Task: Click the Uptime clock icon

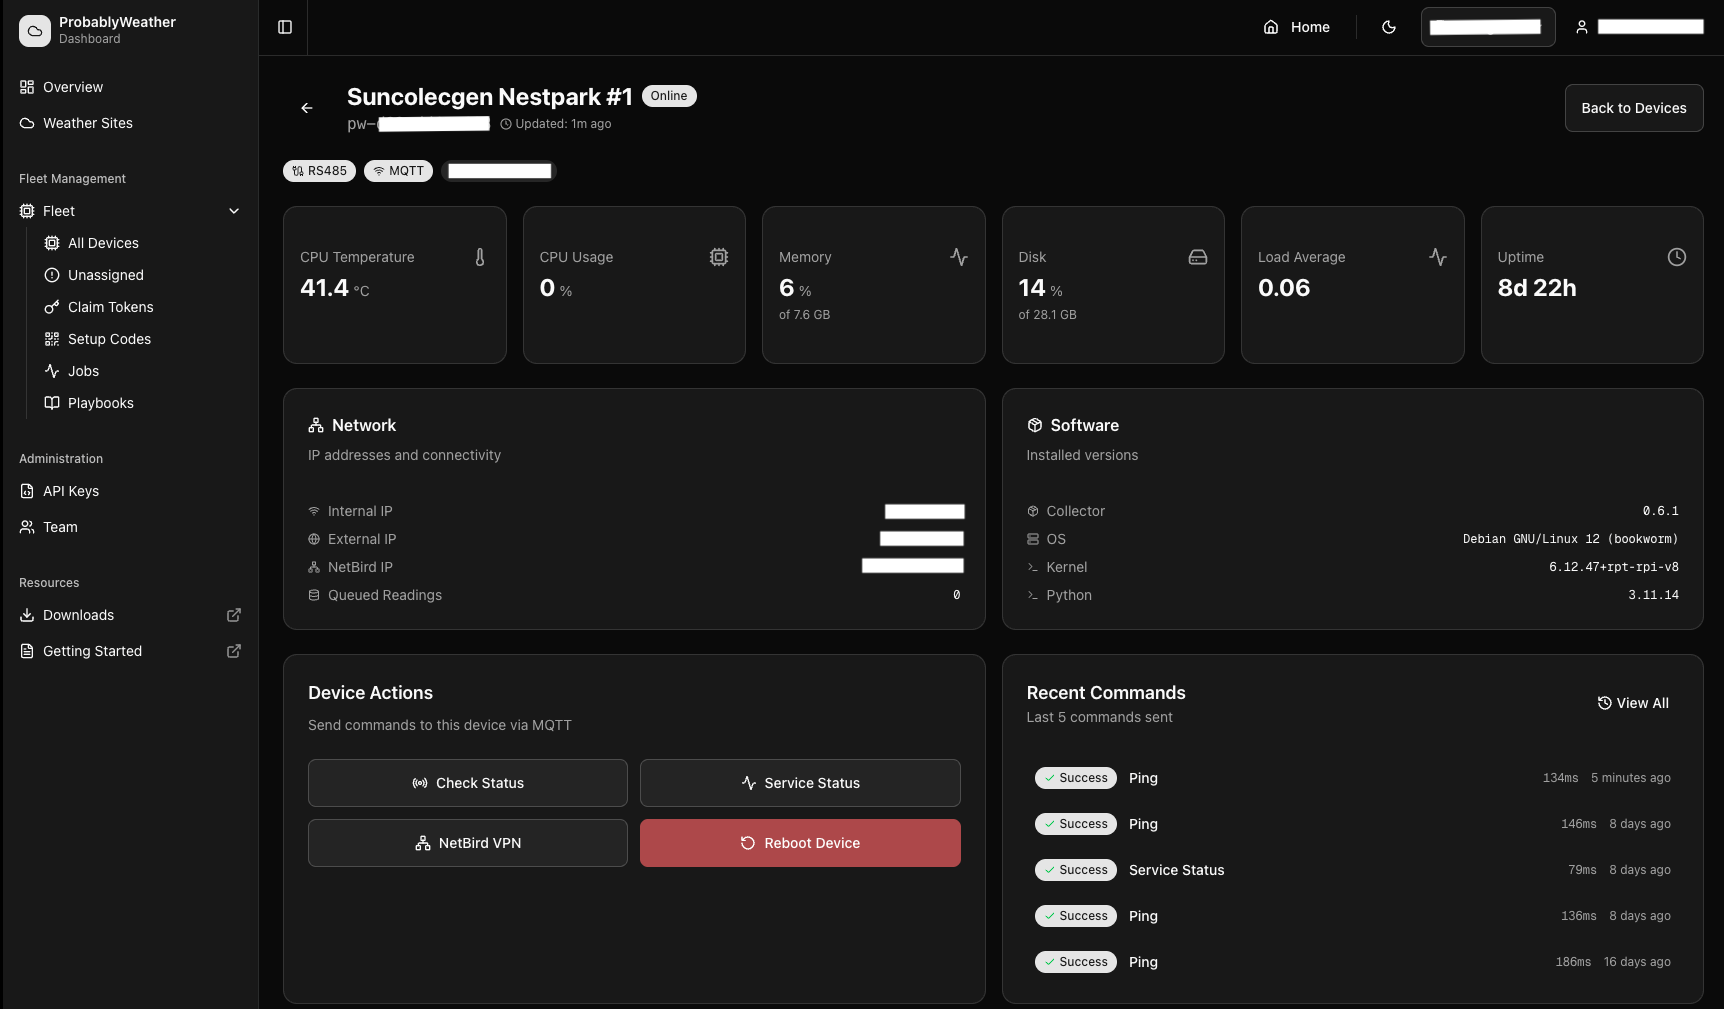Action: coord(1677,257)
